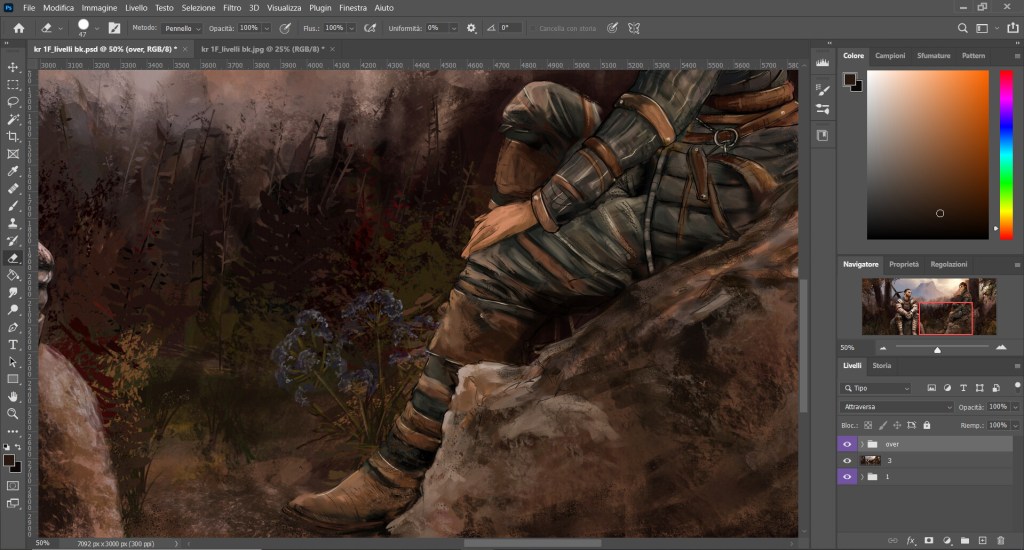The image size is (1024, 550).
Task: Add a layer mask from Layers footer
Action: pyautogui.click(x=928, y=540)
